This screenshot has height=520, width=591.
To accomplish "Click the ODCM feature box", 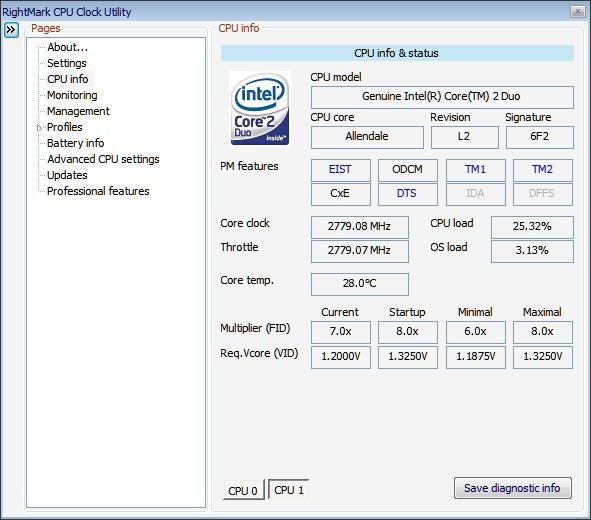I will 408,170.
